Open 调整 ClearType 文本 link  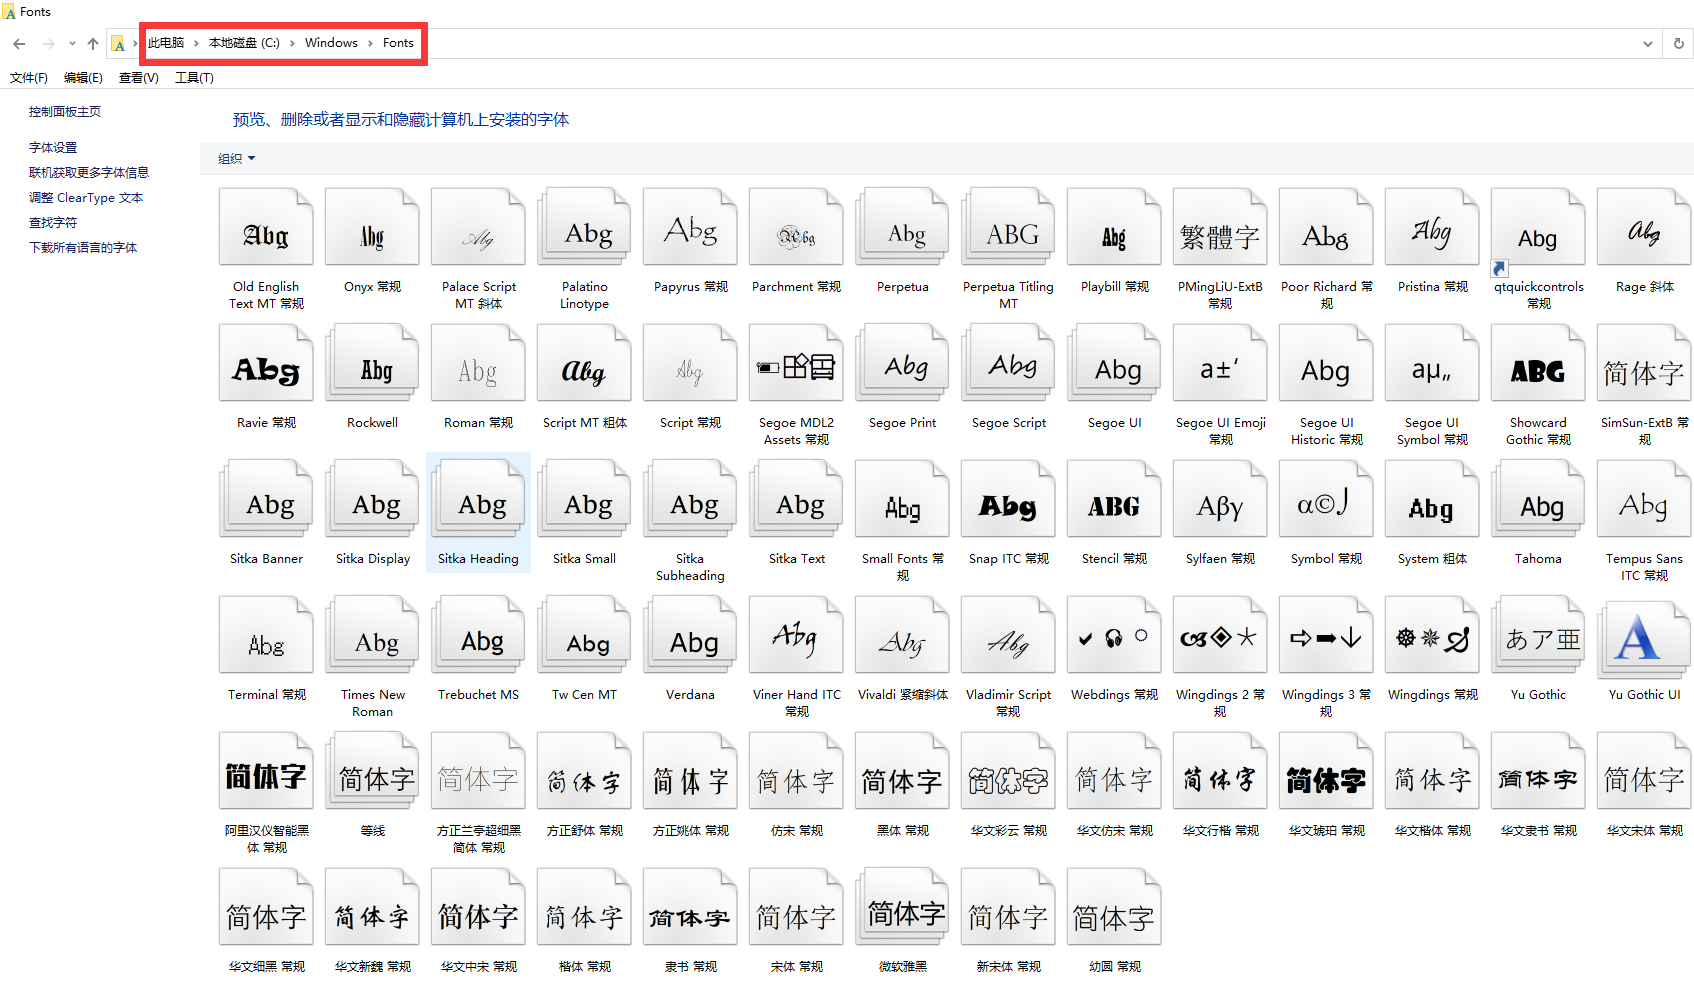point(86,197)
